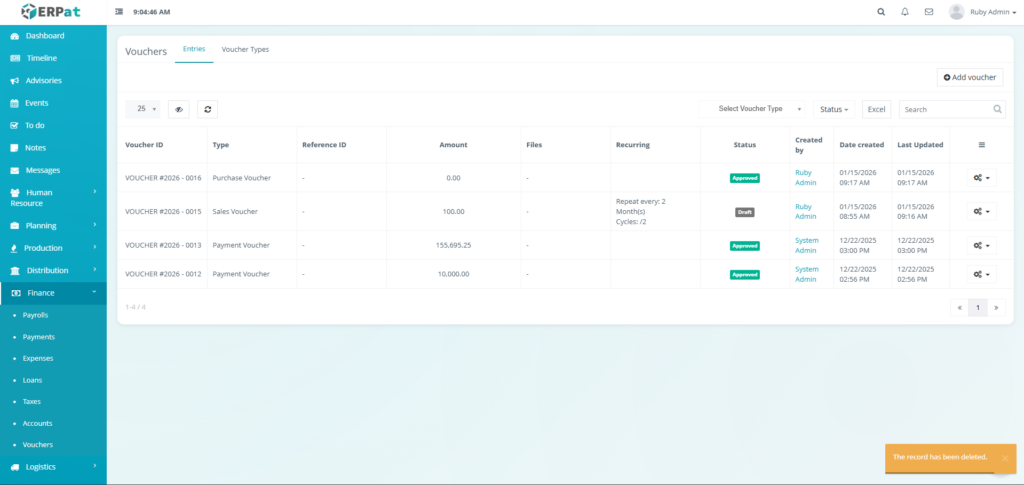Sort by Voucher ID column header
Viewport: 1024px width, 485px height.
[x=144, y=145]
